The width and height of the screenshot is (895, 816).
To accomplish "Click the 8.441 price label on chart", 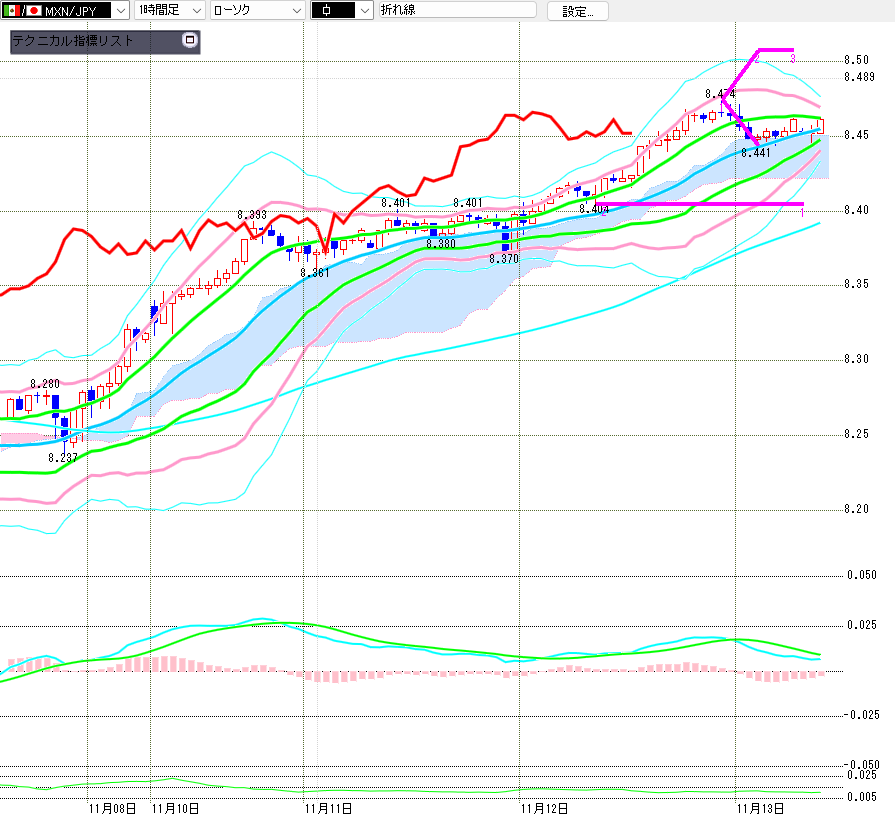I will [756, 153].
